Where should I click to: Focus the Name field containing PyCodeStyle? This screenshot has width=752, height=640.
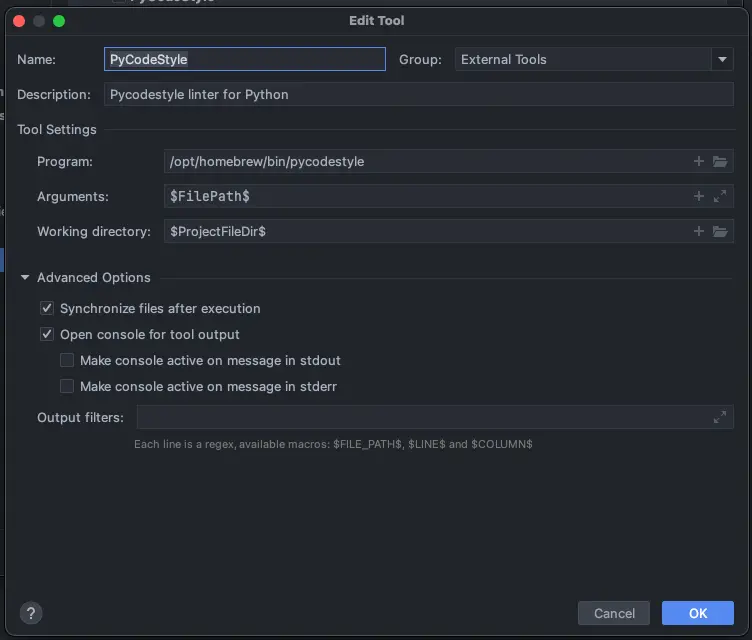245,59
